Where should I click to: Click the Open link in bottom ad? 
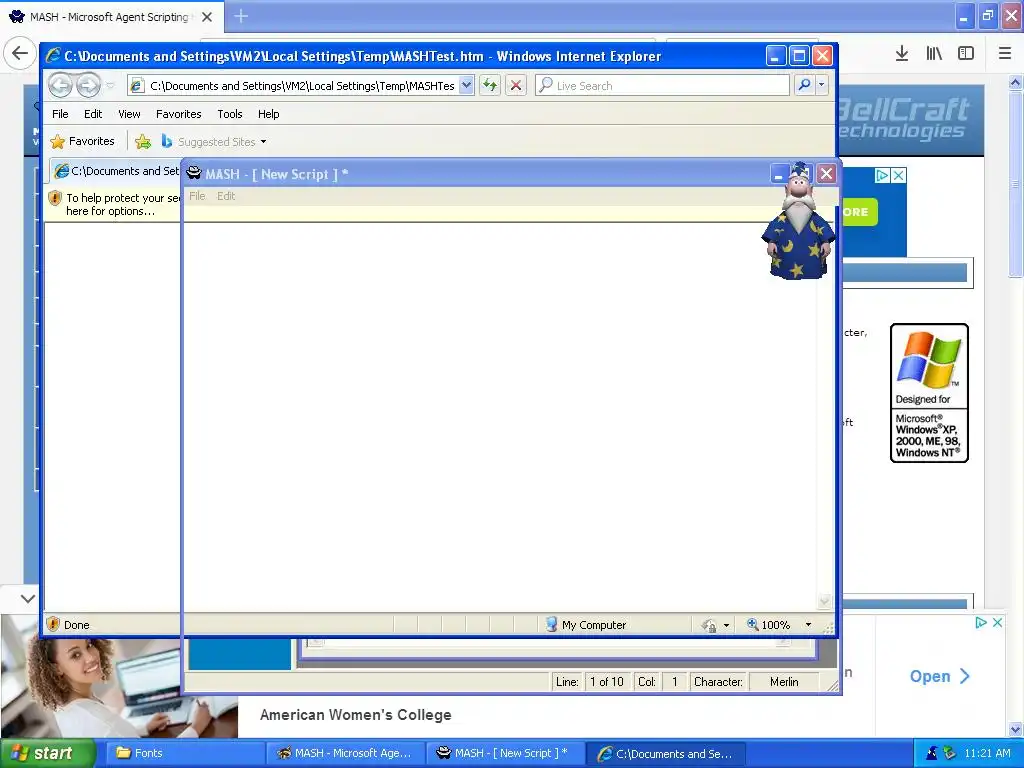coord(939,677)
